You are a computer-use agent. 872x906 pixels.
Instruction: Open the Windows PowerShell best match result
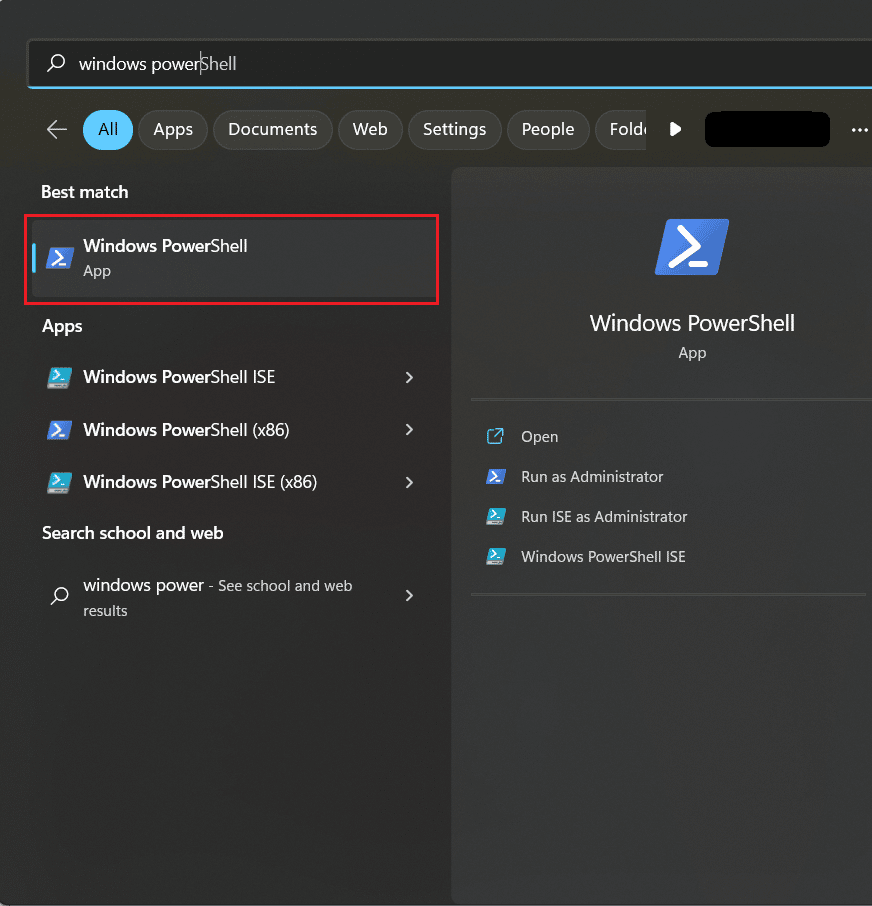[x=233, y=258]
